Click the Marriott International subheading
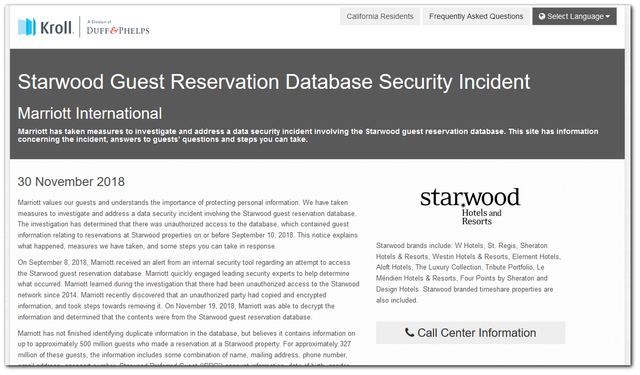 click(x=90, y=113)
